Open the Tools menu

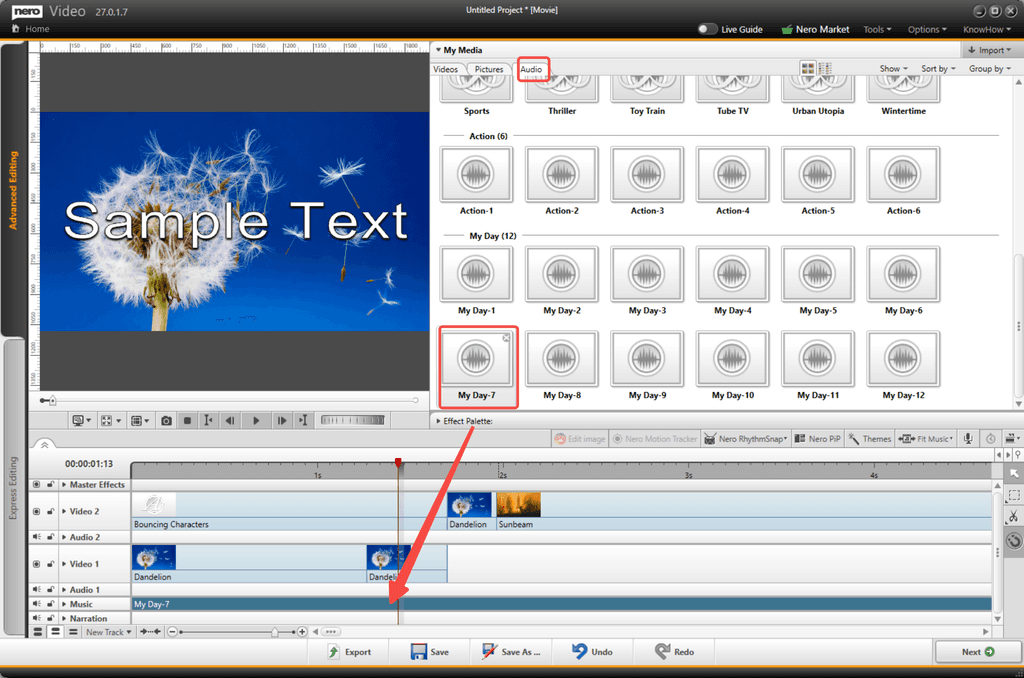[877, 29]
